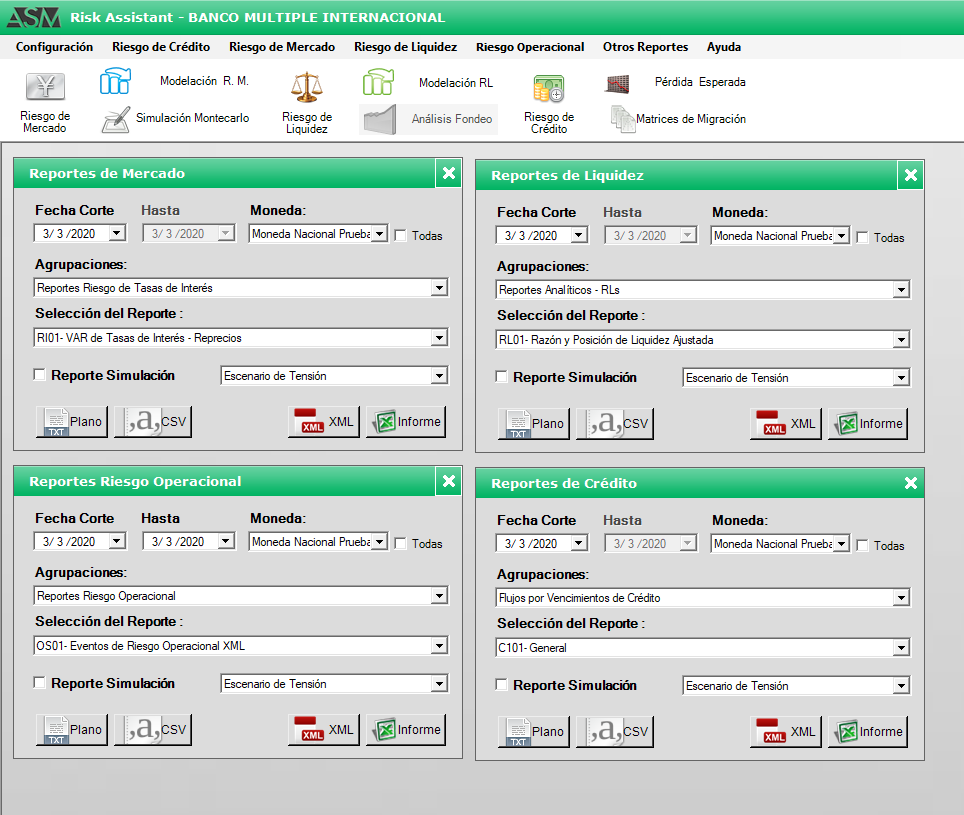
Task: Open Matrices de Migración tool
Action: point(623,119)
